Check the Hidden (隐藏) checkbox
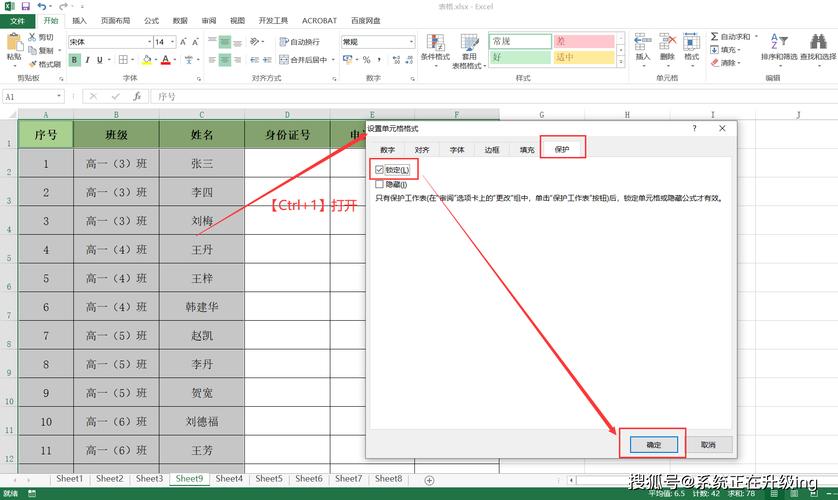838x500 pixels. (380, 184)
